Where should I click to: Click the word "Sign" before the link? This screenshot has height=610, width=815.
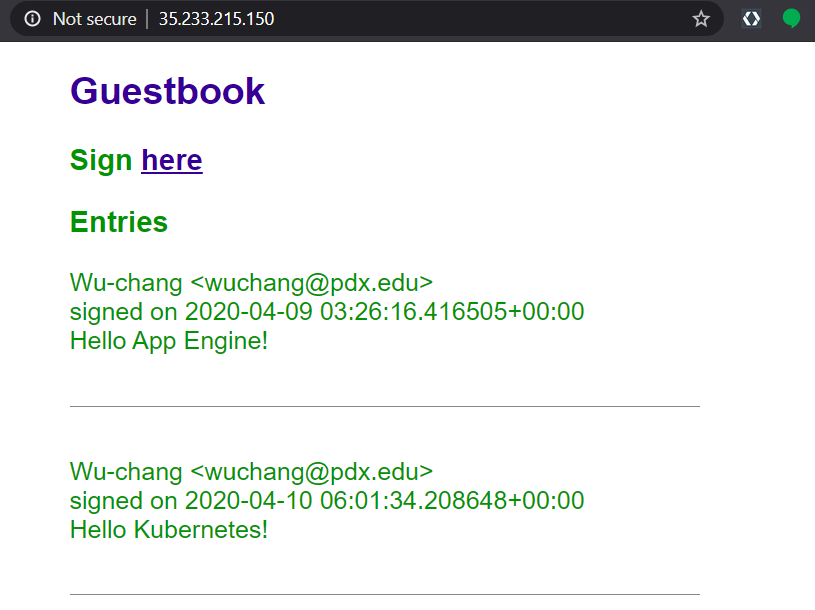pos(101,160)
